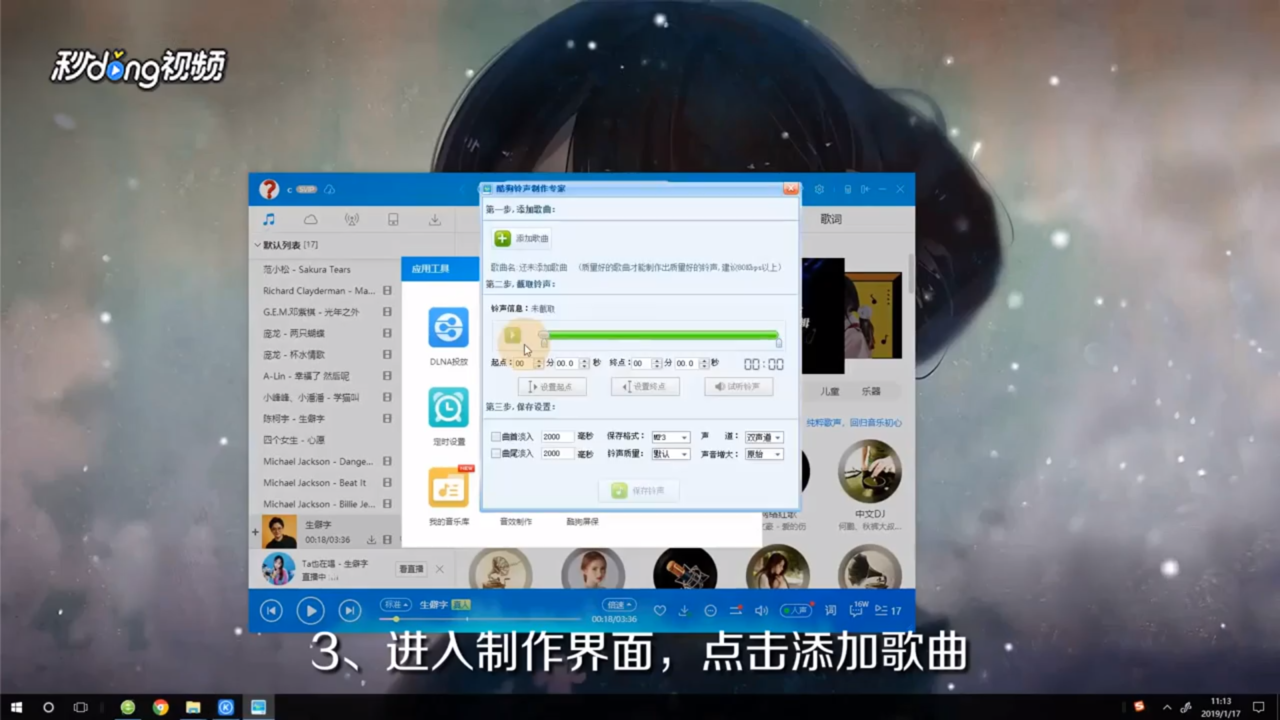Screen dimensions: 1280x720
Task: Open the Windows Start menu
Action: [x=16, y=707]
